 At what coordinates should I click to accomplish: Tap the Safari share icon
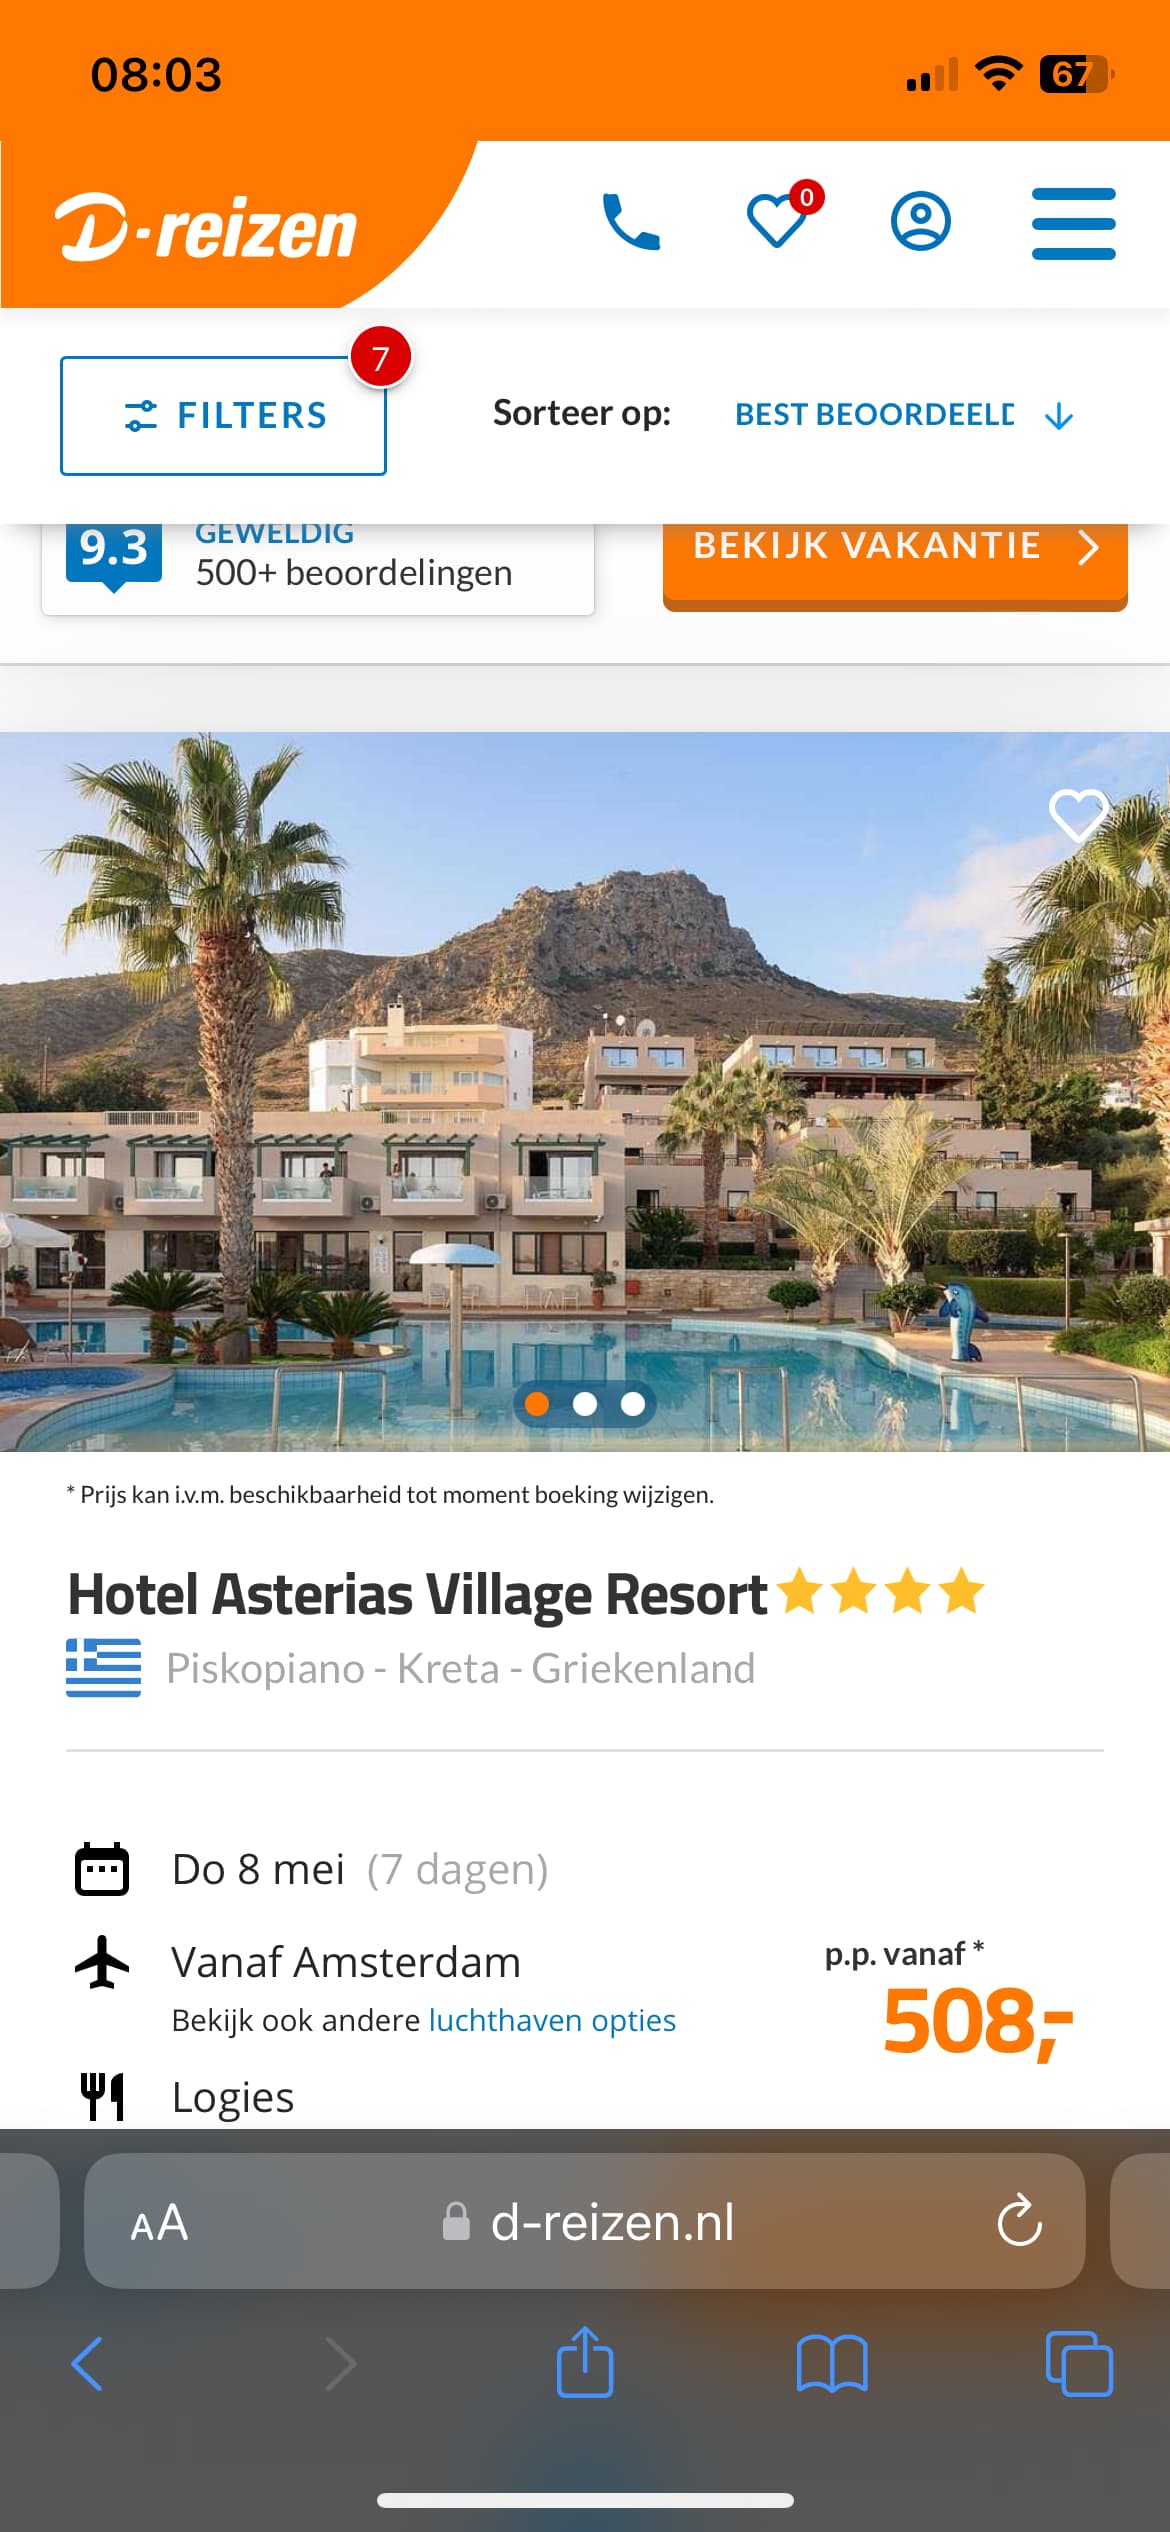click(585, 2362)
